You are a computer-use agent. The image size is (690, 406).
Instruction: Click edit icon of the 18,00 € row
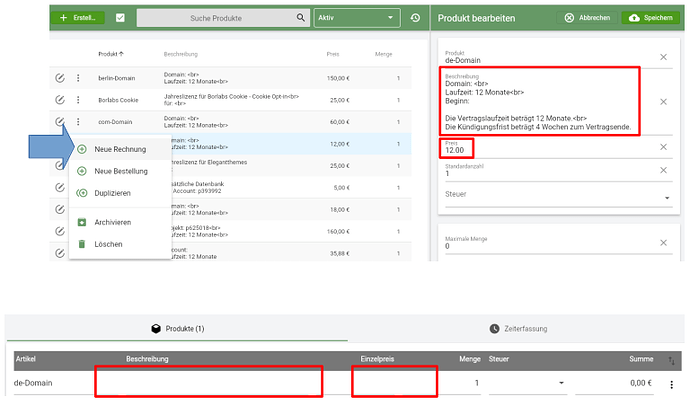tap(60, 209)
